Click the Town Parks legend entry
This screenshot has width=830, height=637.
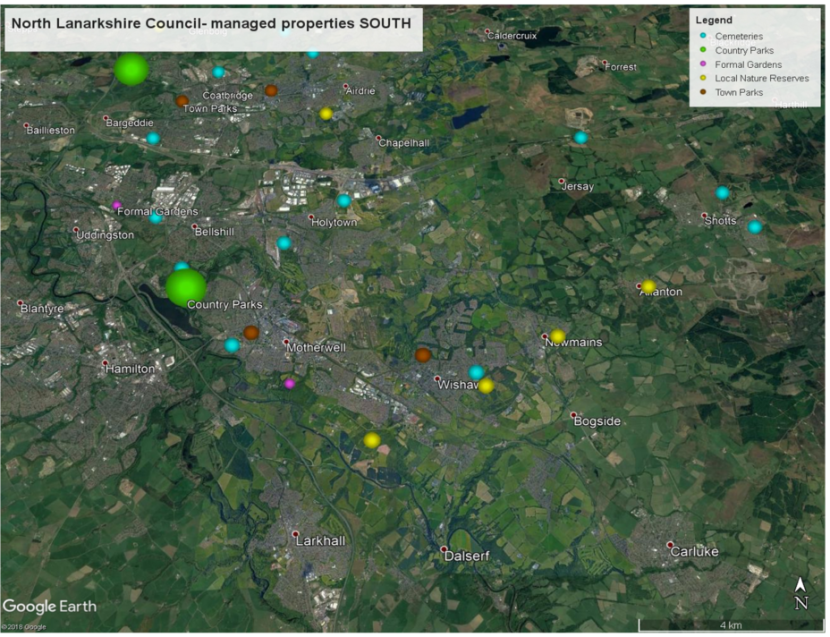[739, 92]
